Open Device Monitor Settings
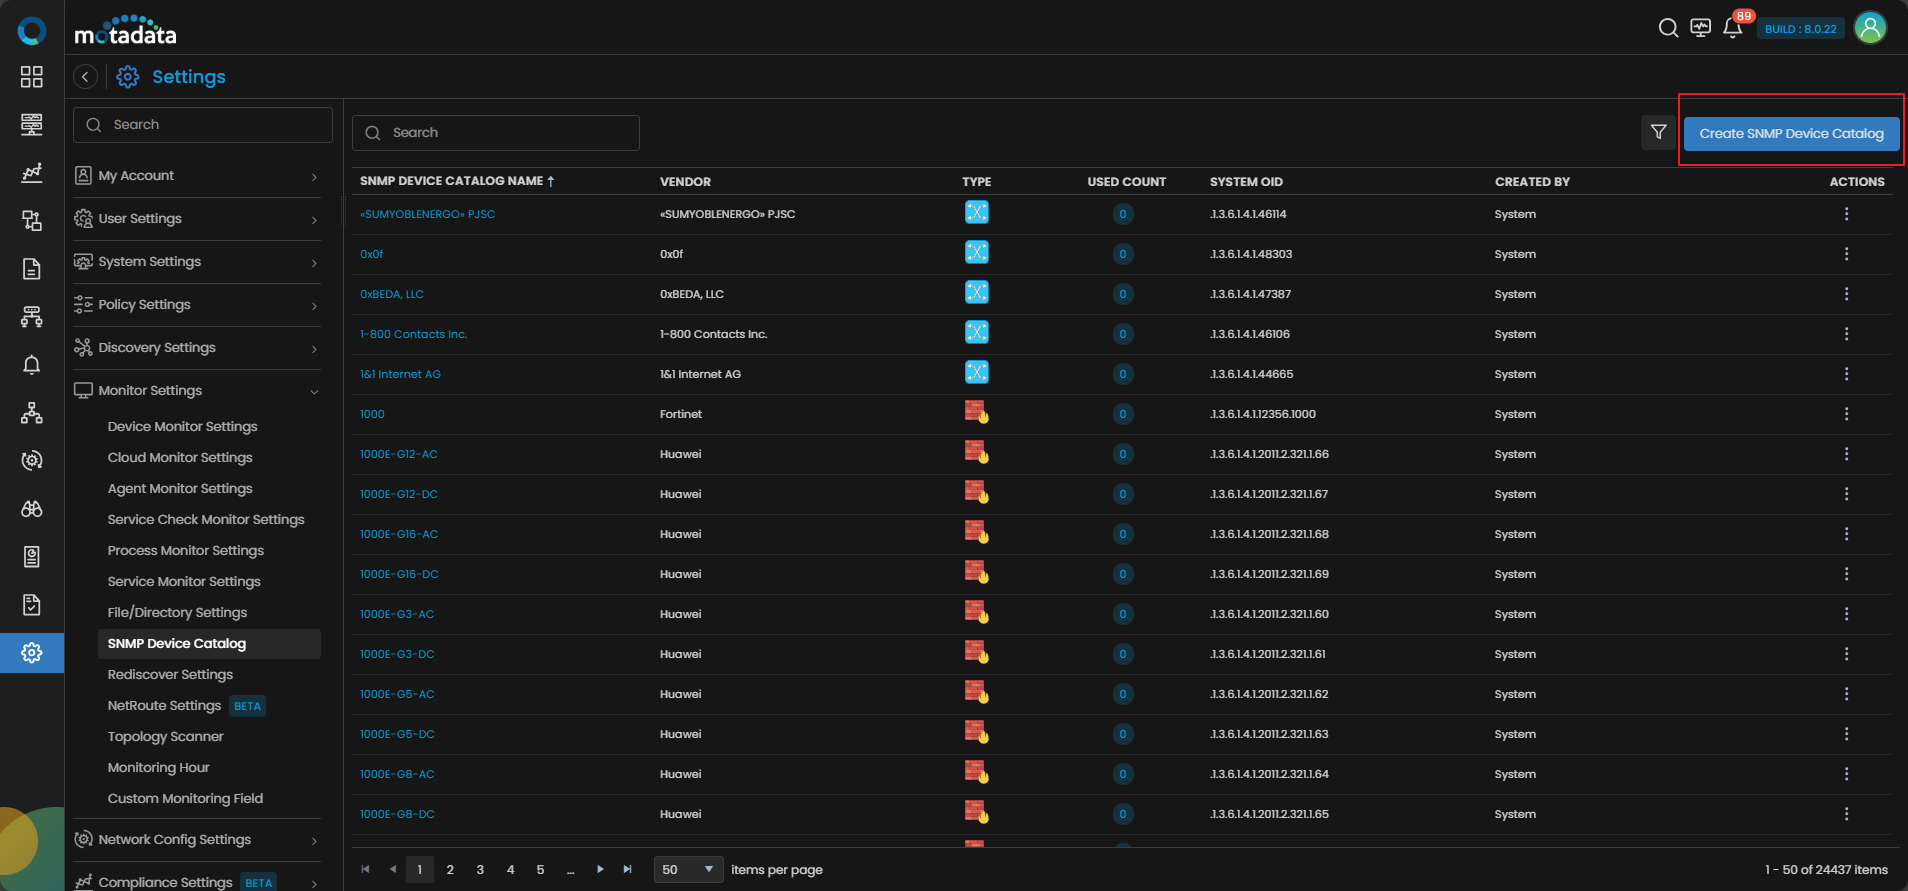 point(183,427)
